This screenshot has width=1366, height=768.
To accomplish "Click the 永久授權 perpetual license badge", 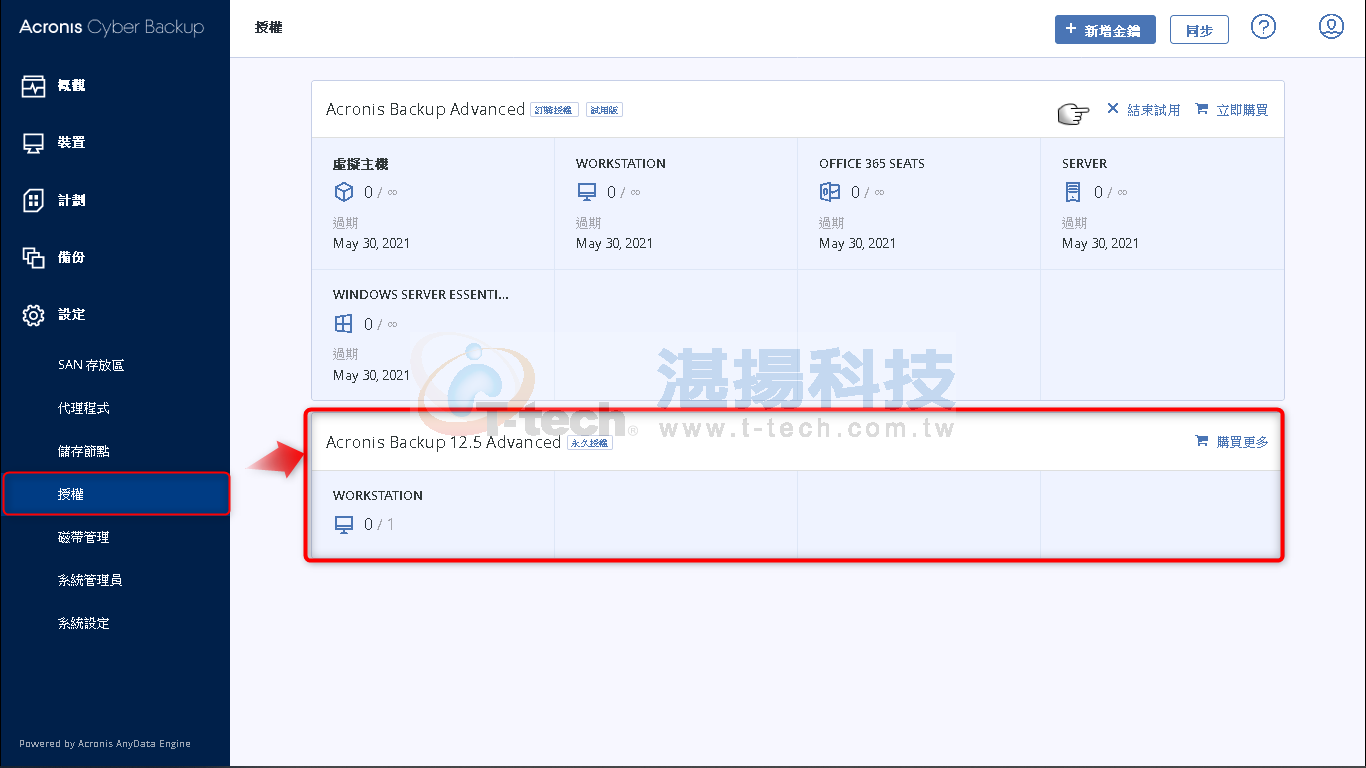I will (x=590, y=442).
